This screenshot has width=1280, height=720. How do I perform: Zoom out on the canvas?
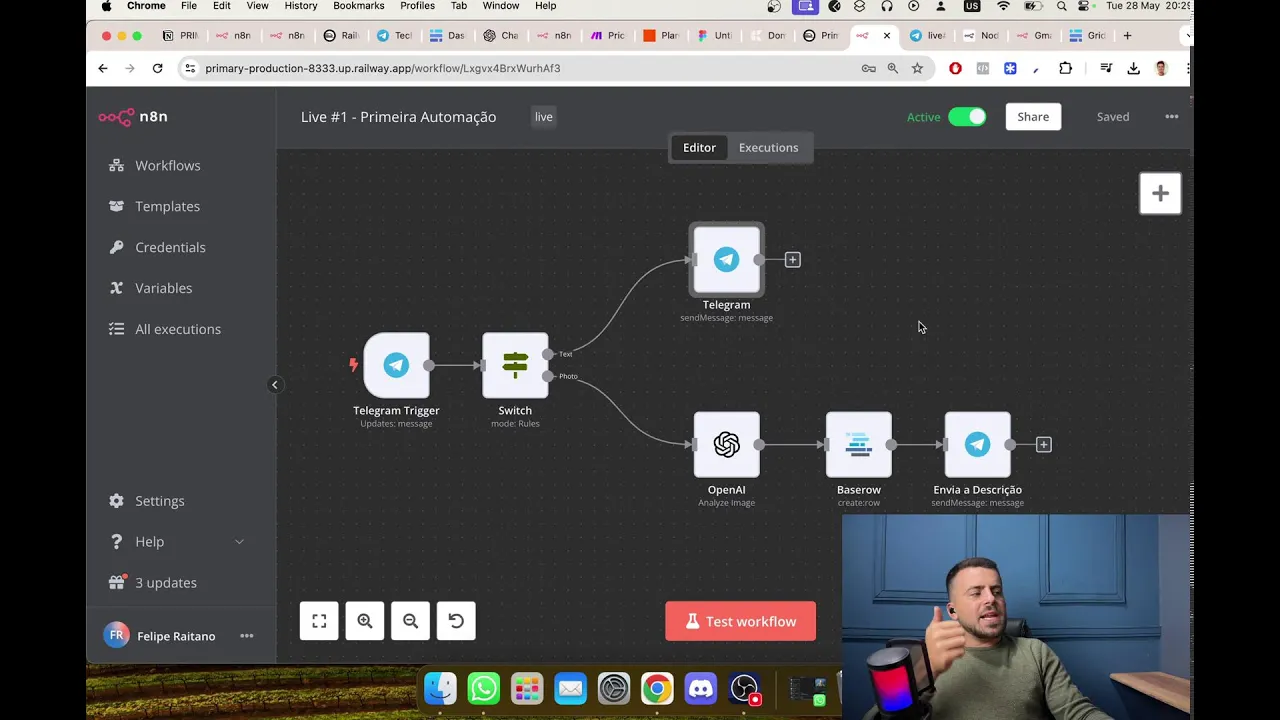pos(410,621)
